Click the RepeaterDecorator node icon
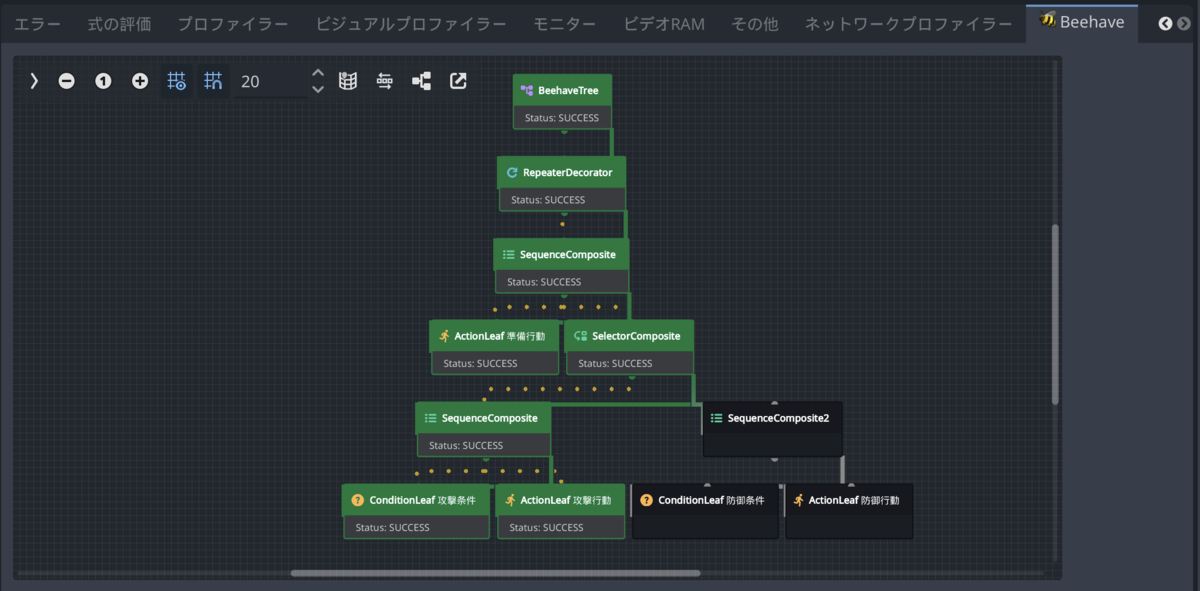This screenshot has width=1200, height=591. pos(512,172)
